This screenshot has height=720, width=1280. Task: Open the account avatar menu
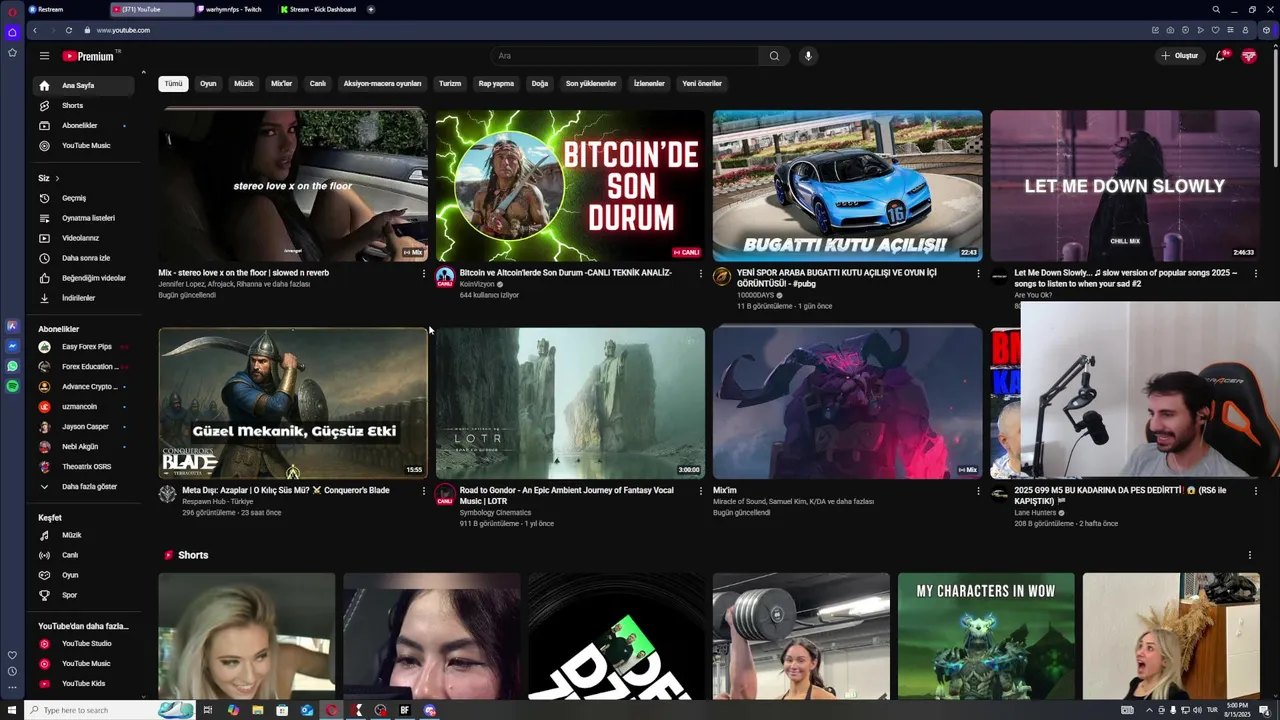pos(1249,56)
